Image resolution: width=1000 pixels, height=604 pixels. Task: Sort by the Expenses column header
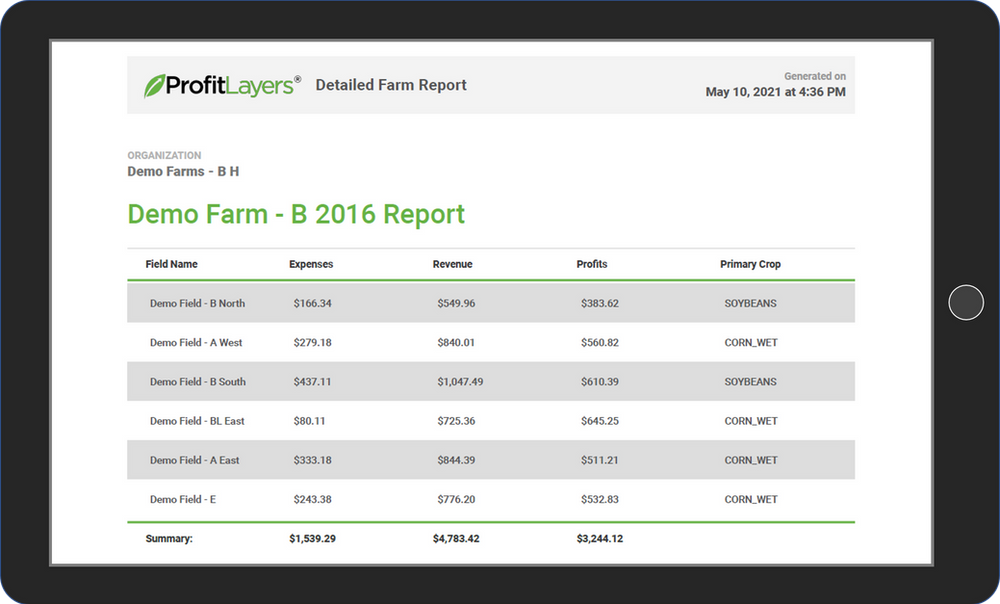pyautogui.click(x=311, y=264)
